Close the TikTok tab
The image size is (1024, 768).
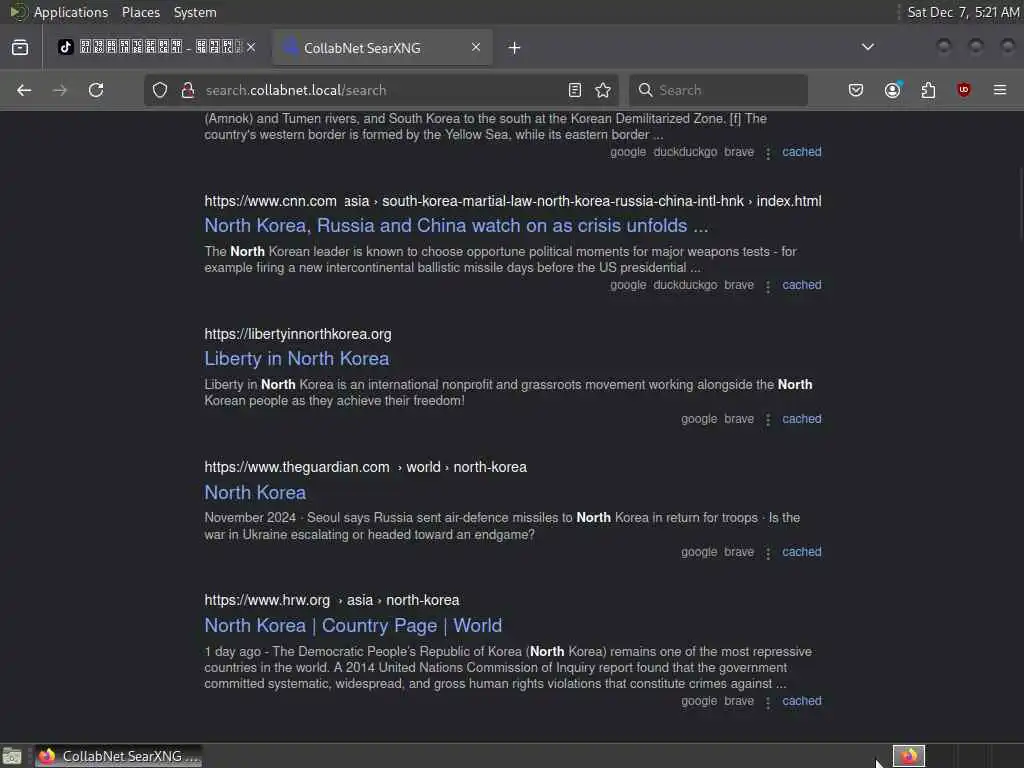251,47
